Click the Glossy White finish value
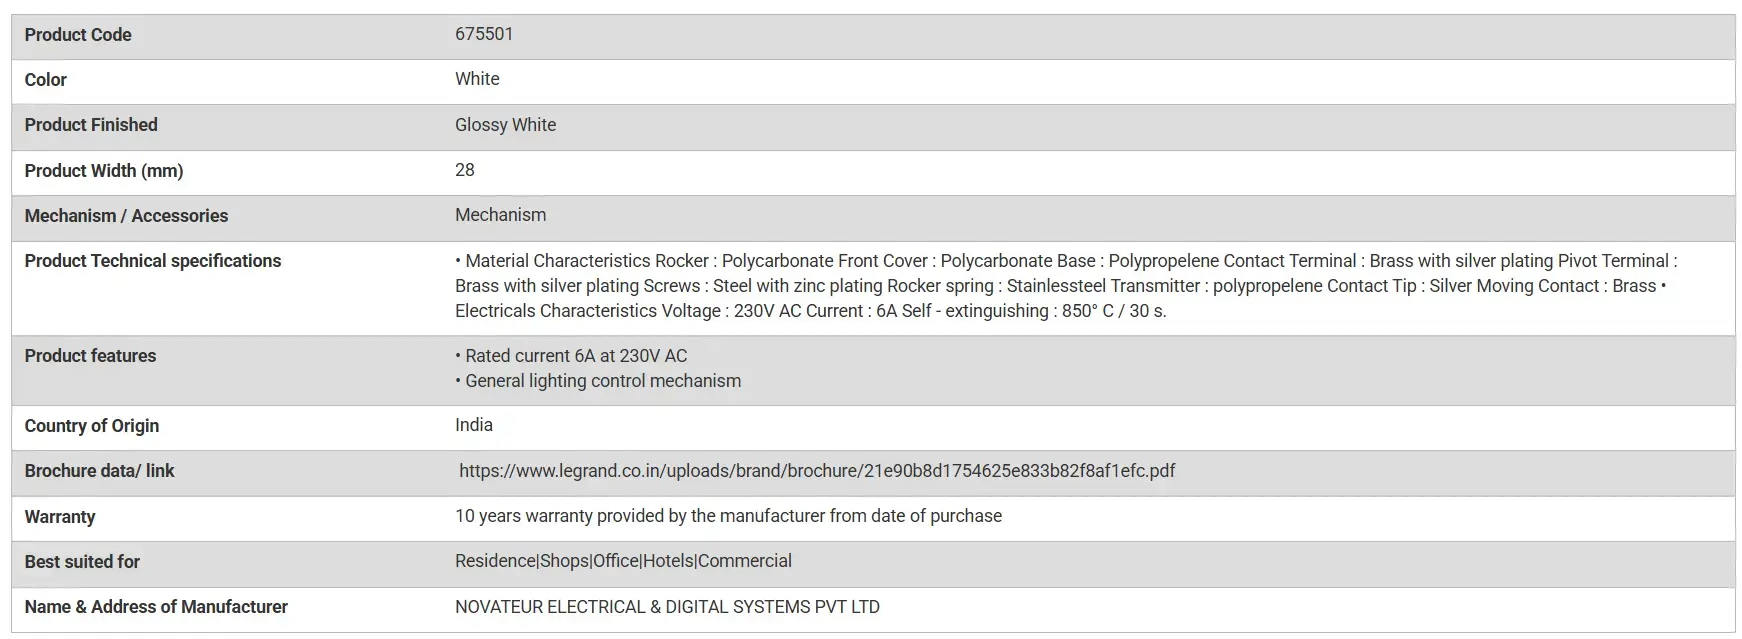The height and width of the screenshot is (639, 1742). pos(505,125)
